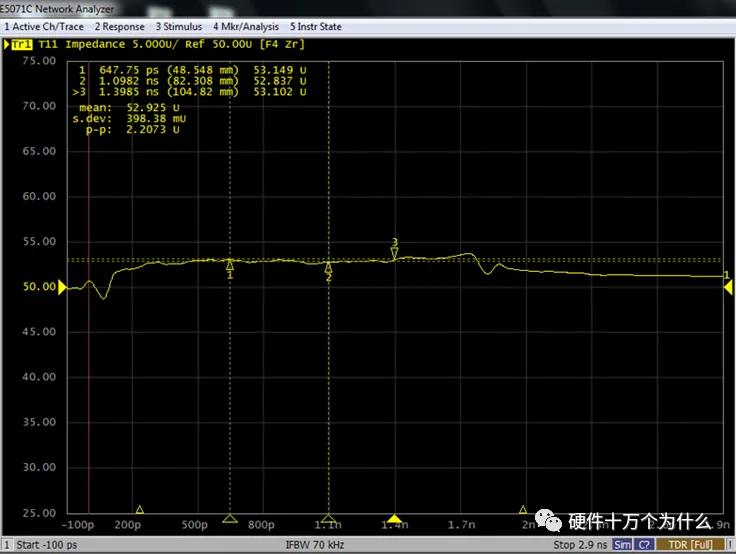Click marker 2's hollow triangle on the bottom axis
The width and height of the screenshot is (736, 554).
328,517
